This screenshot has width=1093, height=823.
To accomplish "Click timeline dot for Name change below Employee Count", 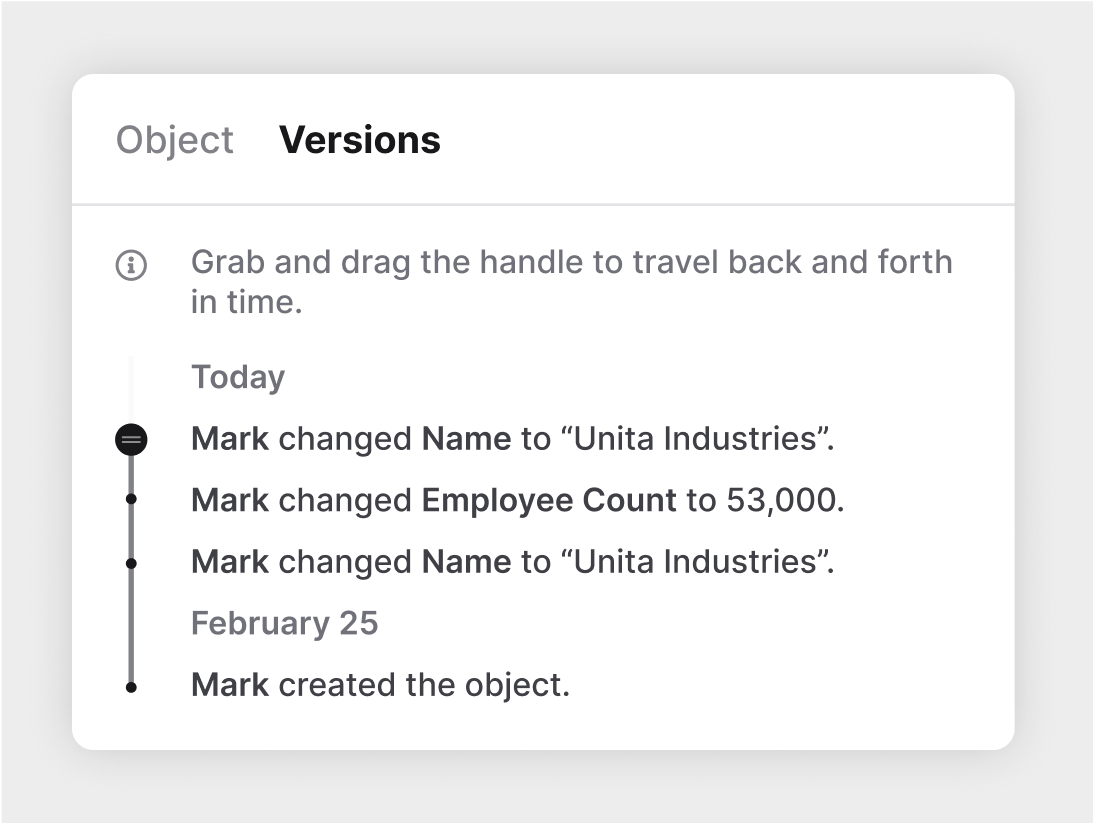I will [x=131, y=563].
